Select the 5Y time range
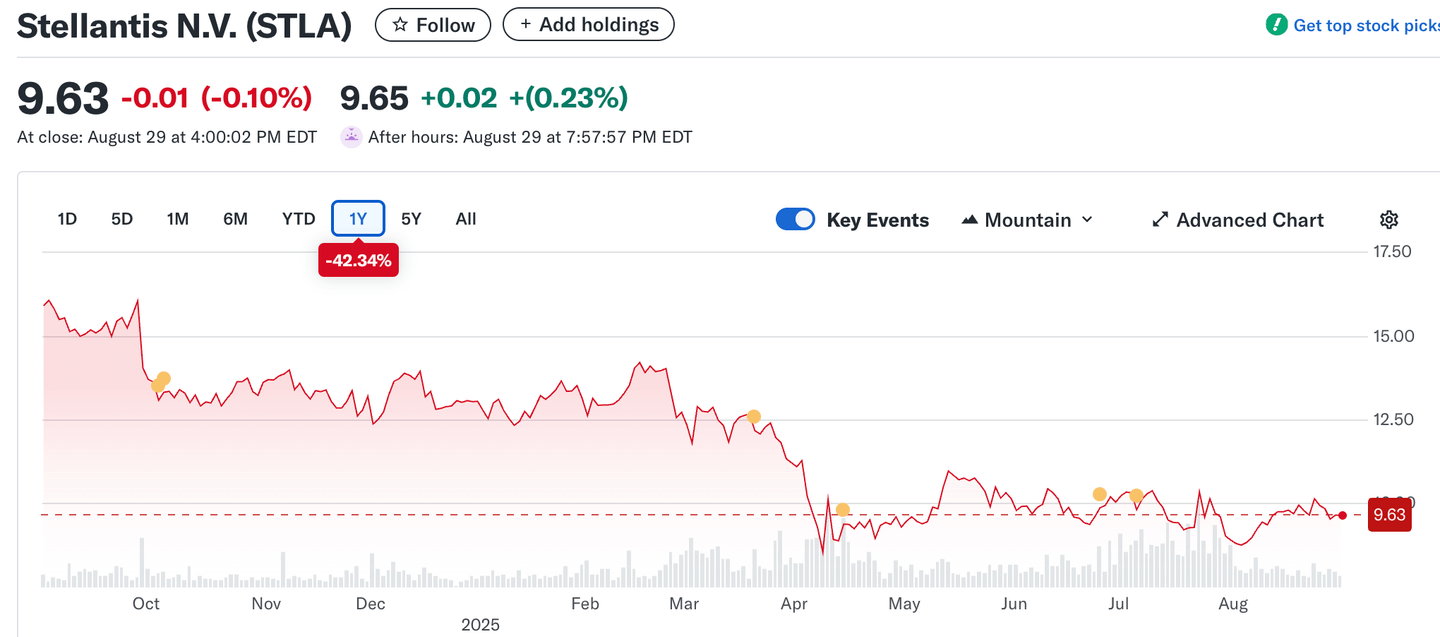 tap(411, 219)
